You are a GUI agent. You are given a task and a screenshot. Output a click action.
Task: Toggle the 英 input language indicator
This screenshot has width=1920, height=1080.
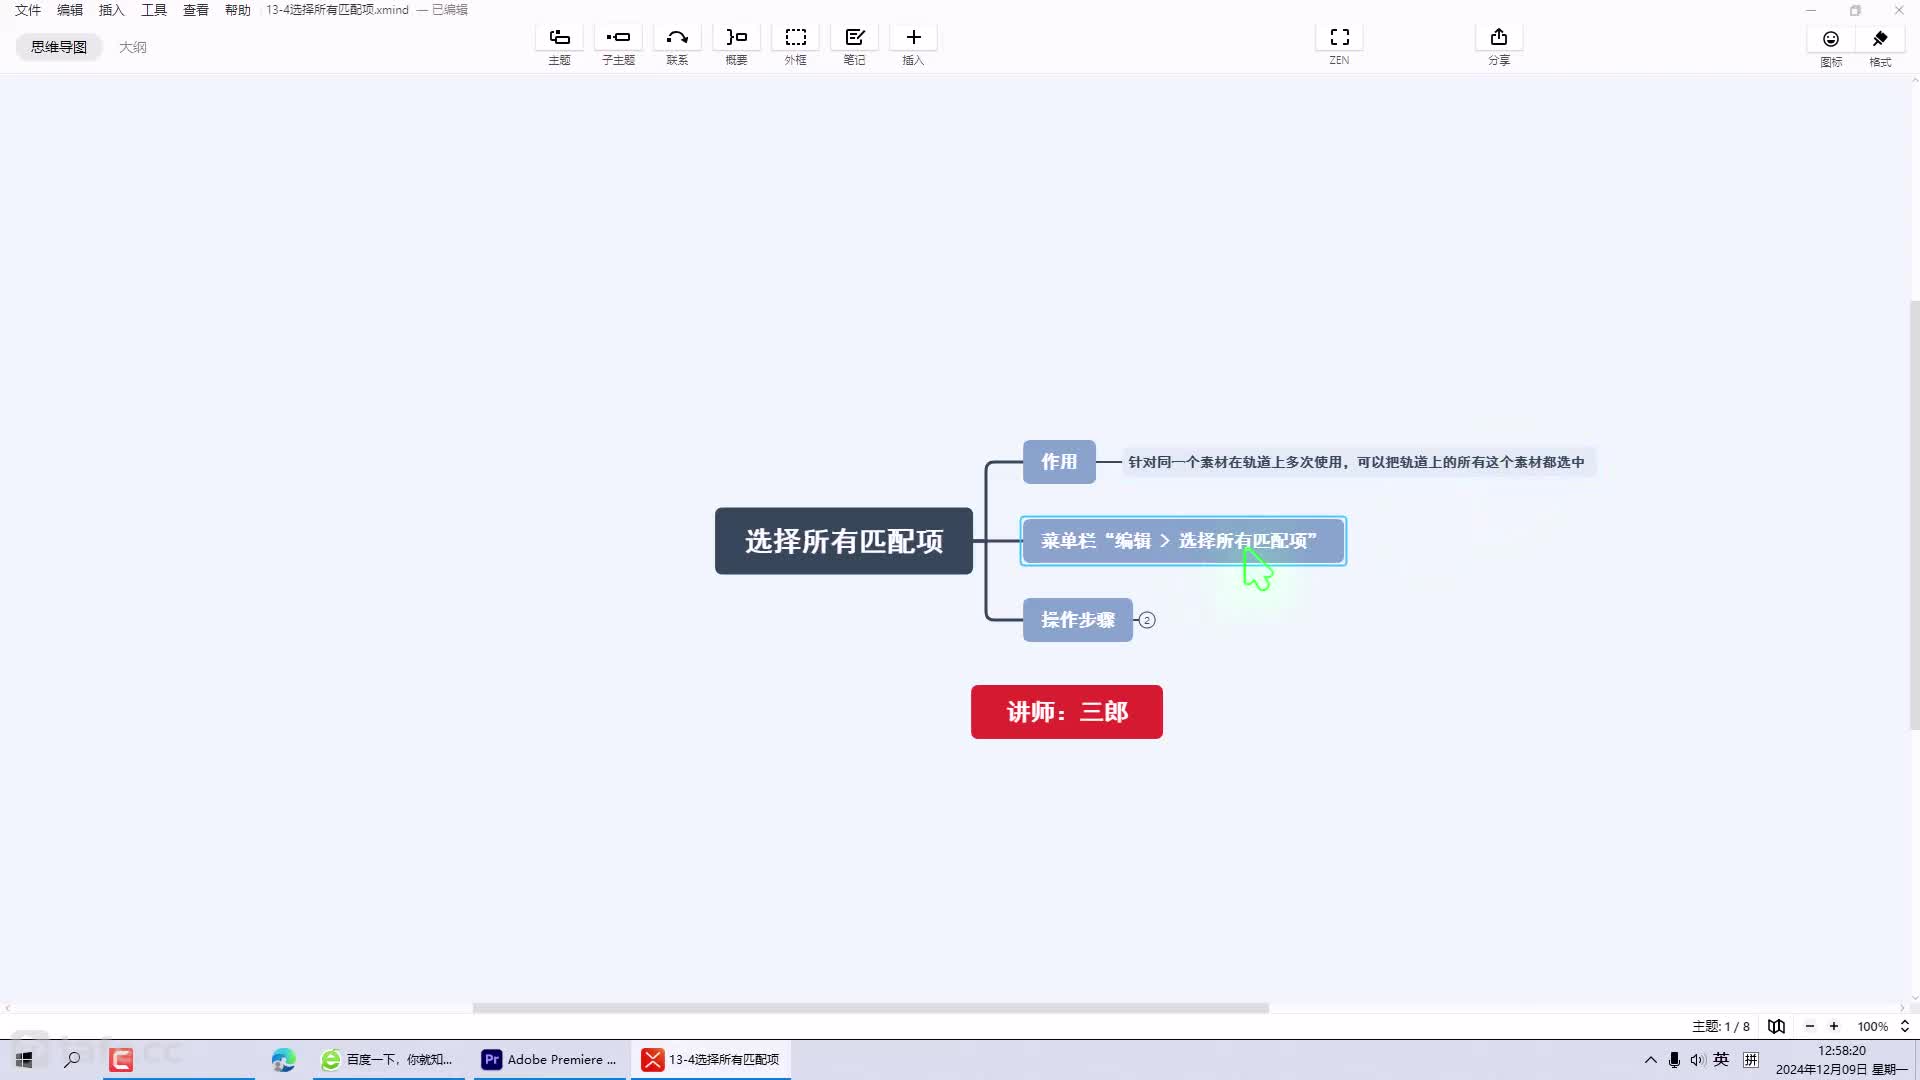(x=1721, y=1059)
